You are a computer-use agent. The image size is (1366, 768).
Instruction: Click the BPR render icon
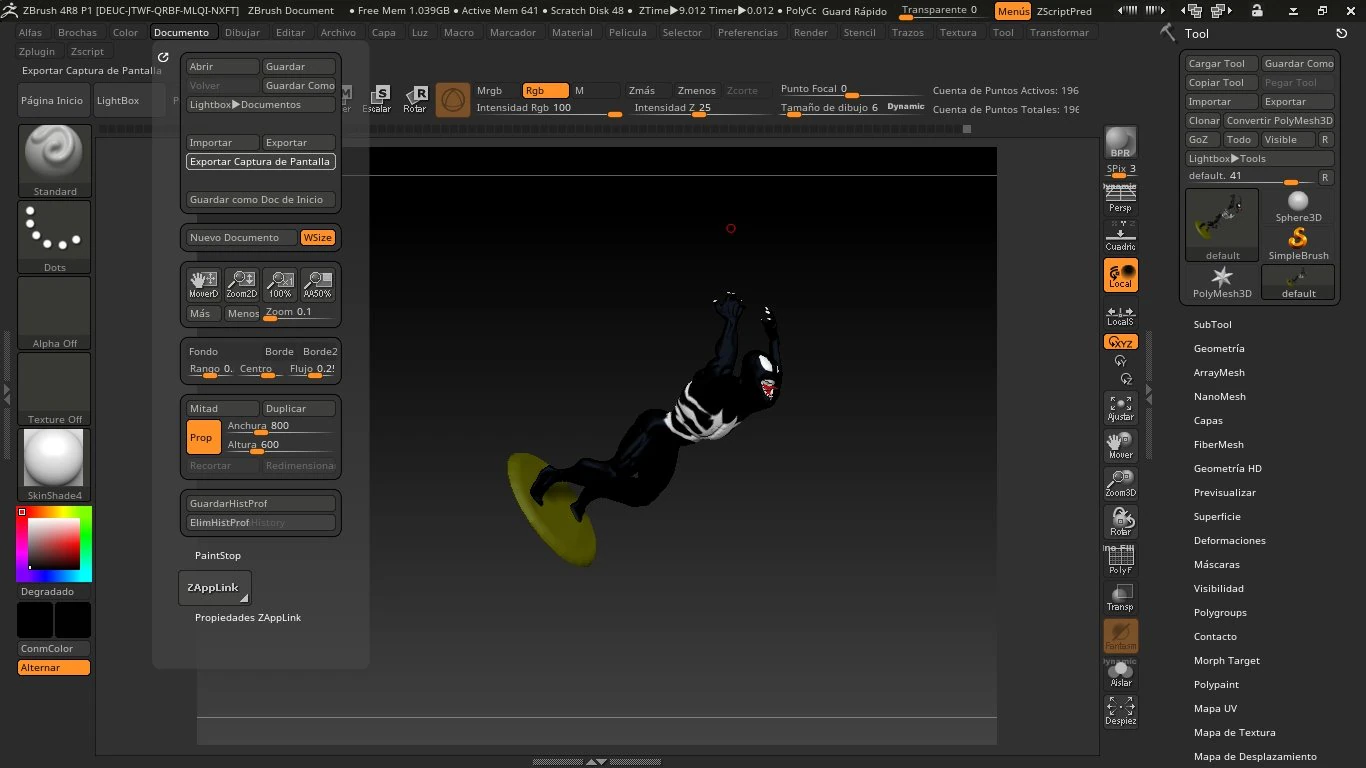[1120, 142]
